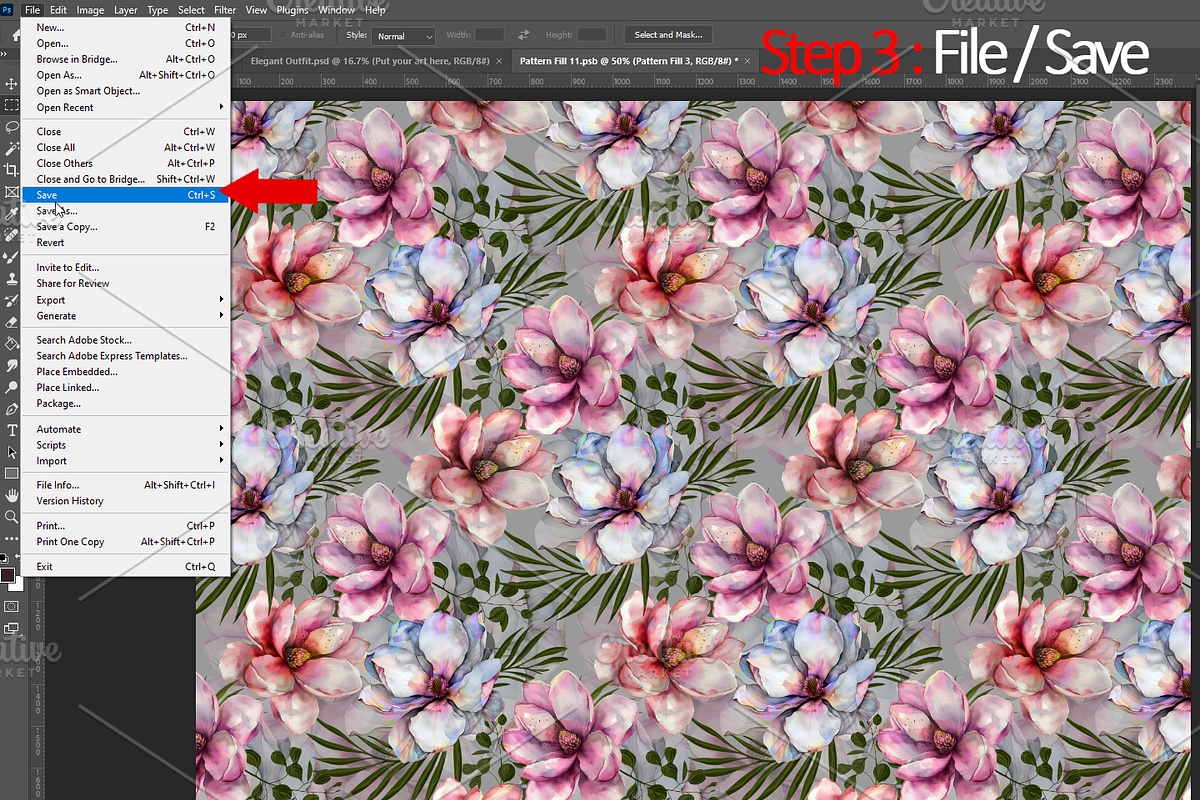This screenshot has height=800, width=1200.
Task: Select the Rectangular Marquee tool
Action: 12,105
